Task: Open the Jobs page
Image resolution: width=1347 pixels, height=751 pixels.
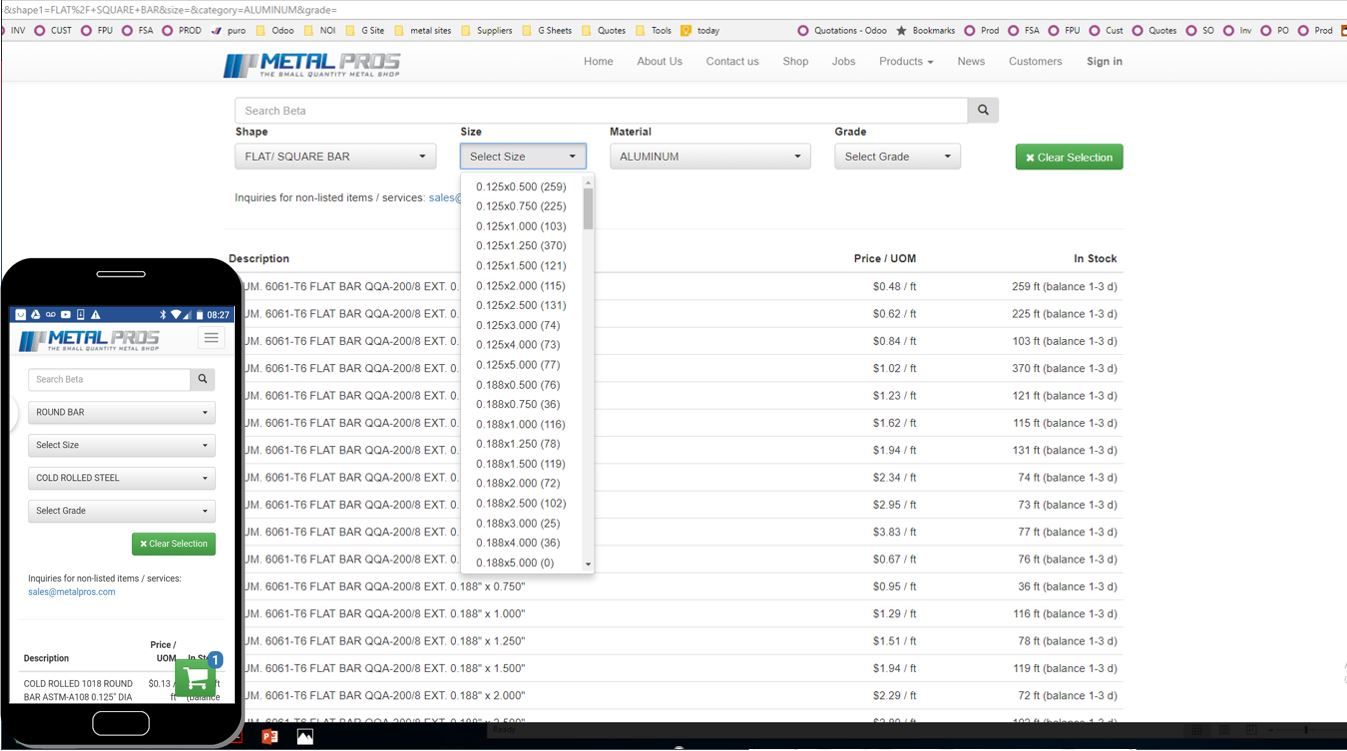Action: tap(843, 61)
